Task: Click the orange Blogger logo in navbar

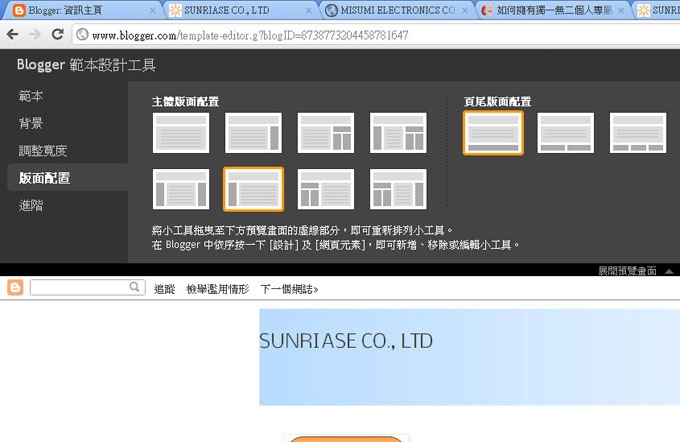Action: (x=15, y=288)
